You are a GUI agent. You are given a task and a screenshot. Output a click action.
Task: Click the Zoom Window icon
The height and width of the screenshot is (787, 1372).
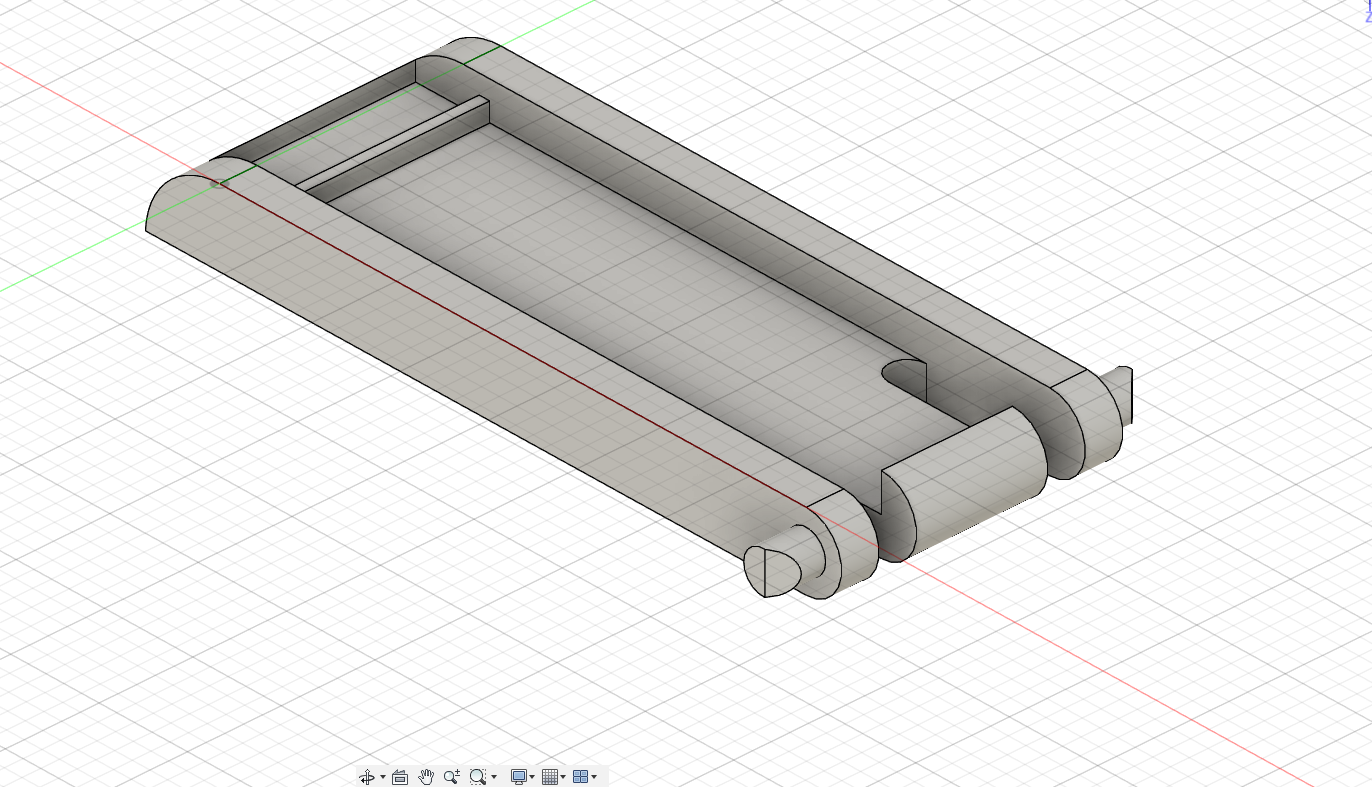[x=477, y=777]
